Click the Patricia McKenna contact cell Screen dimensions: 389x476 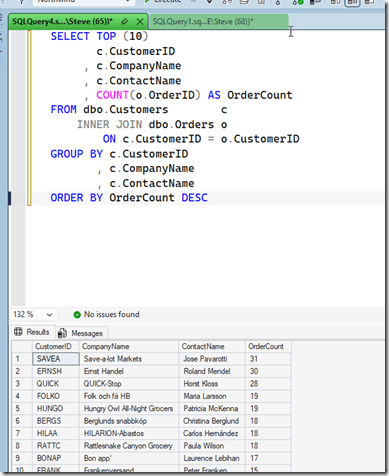pos(212,409)
